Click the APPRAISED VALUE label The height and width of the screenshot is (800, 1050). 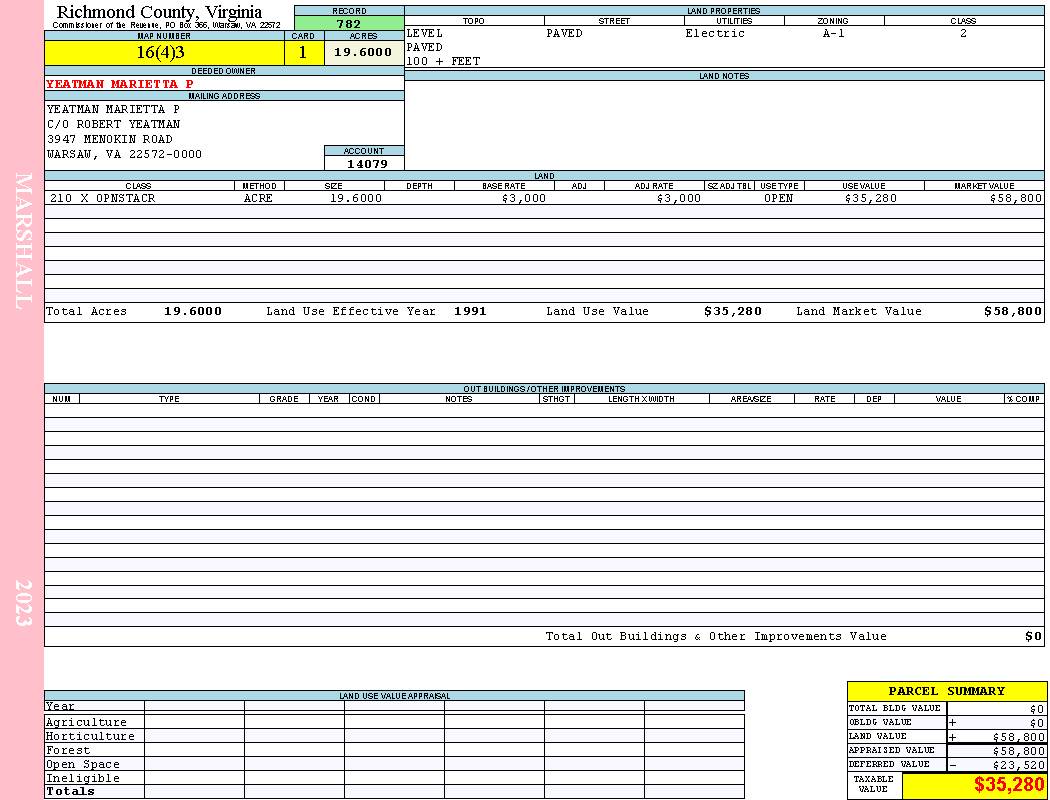point(891,750)
